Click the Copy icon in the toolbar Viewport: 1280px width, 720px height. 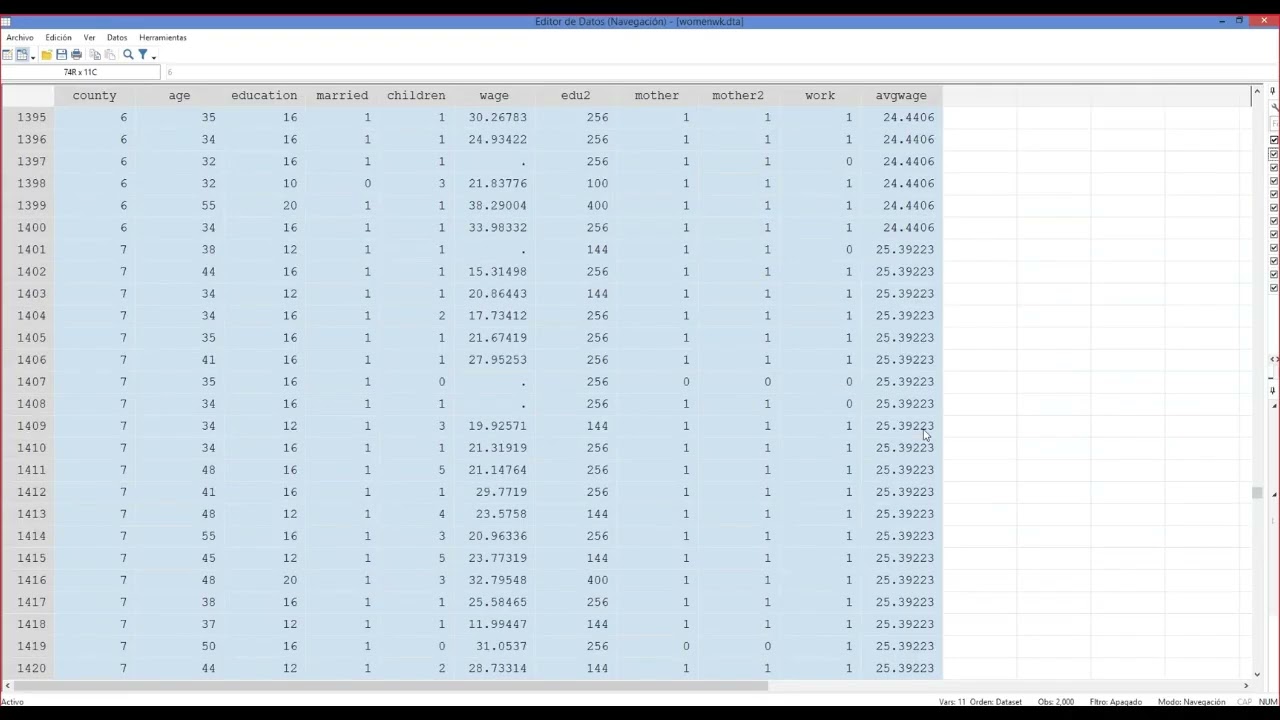[95, 55]
